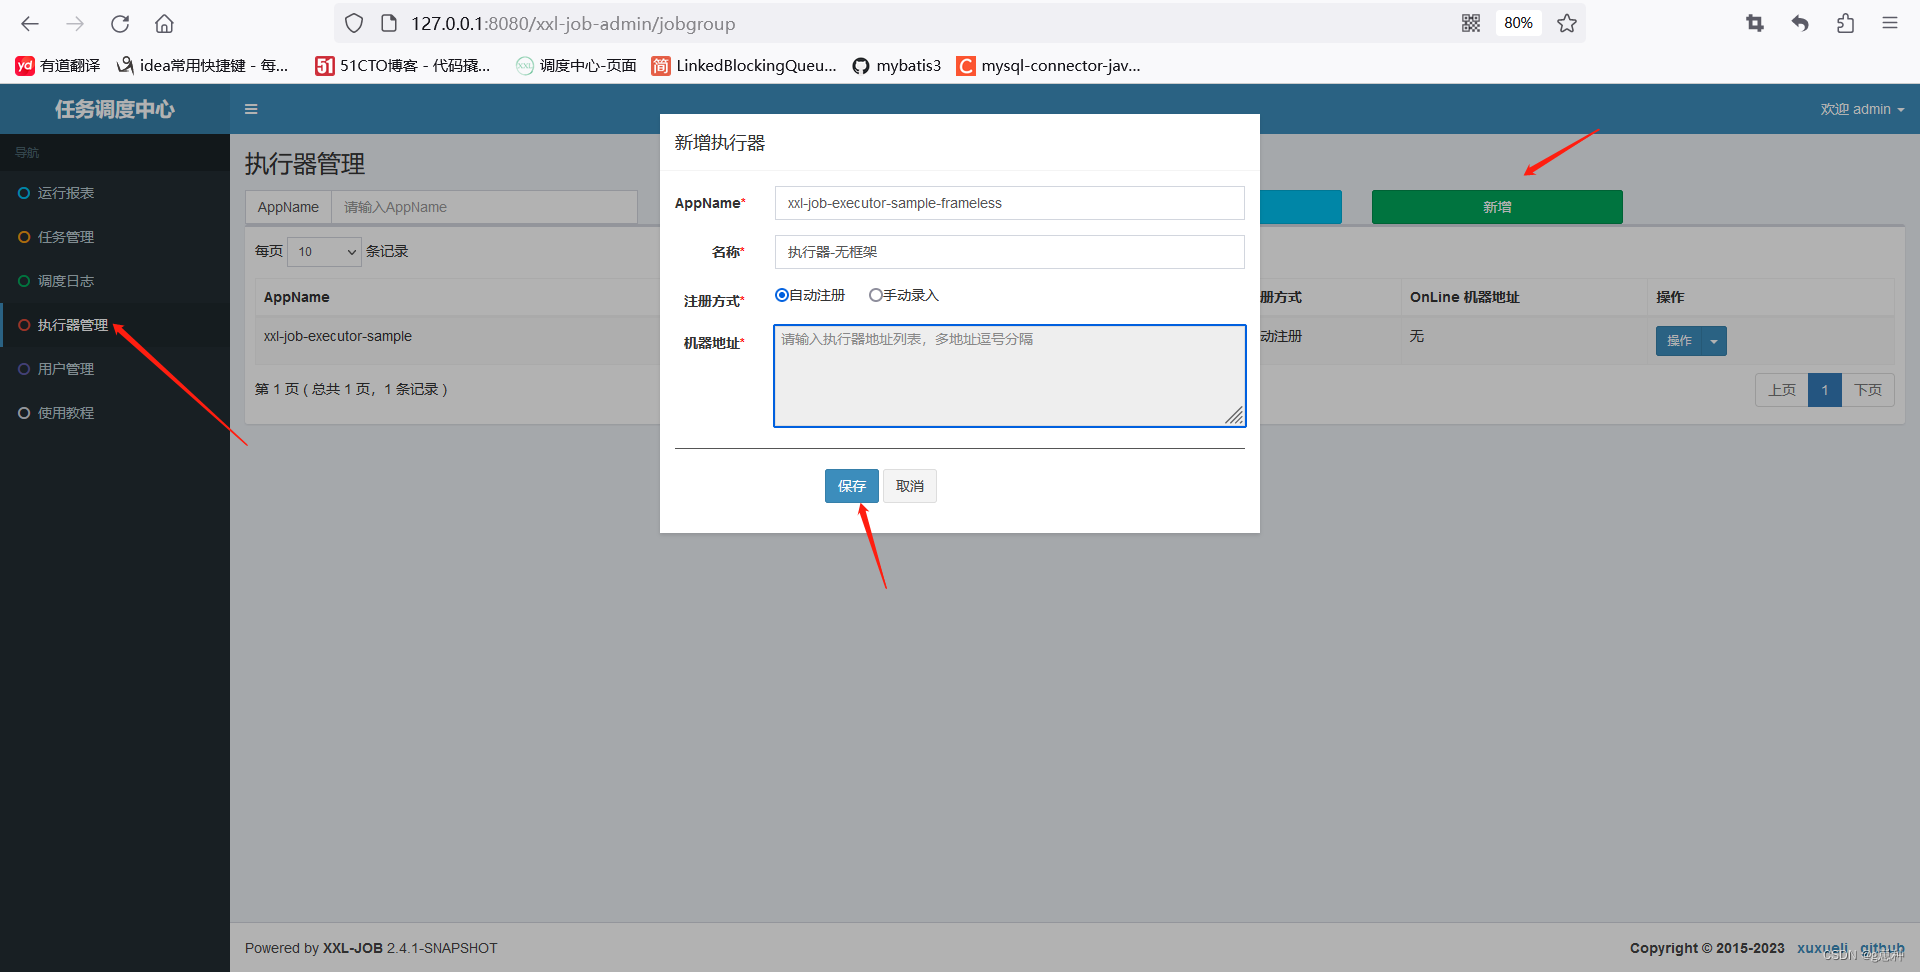Open the browser hamburger menu
This screenshot has height=972, width=1920.
coord(1890,23)
